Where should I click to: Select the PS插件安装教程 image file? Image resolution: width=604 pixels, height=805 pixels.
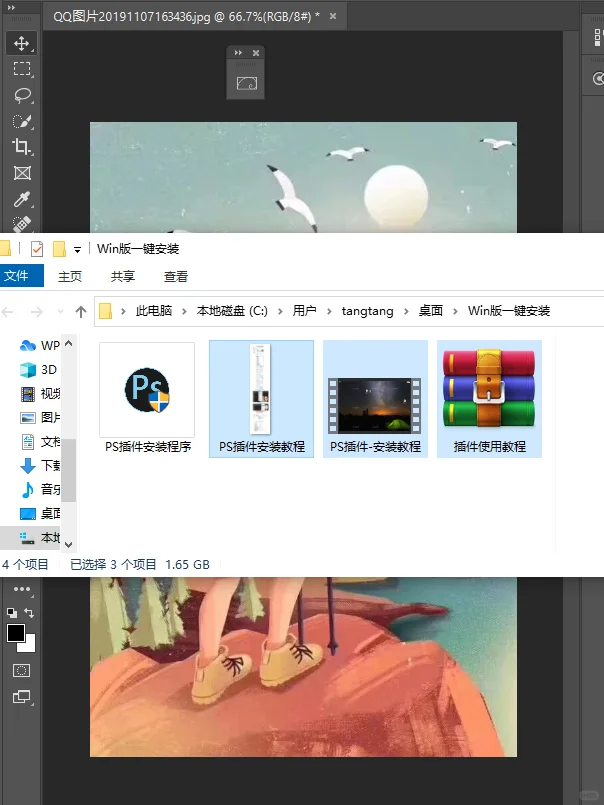[261, 398]
